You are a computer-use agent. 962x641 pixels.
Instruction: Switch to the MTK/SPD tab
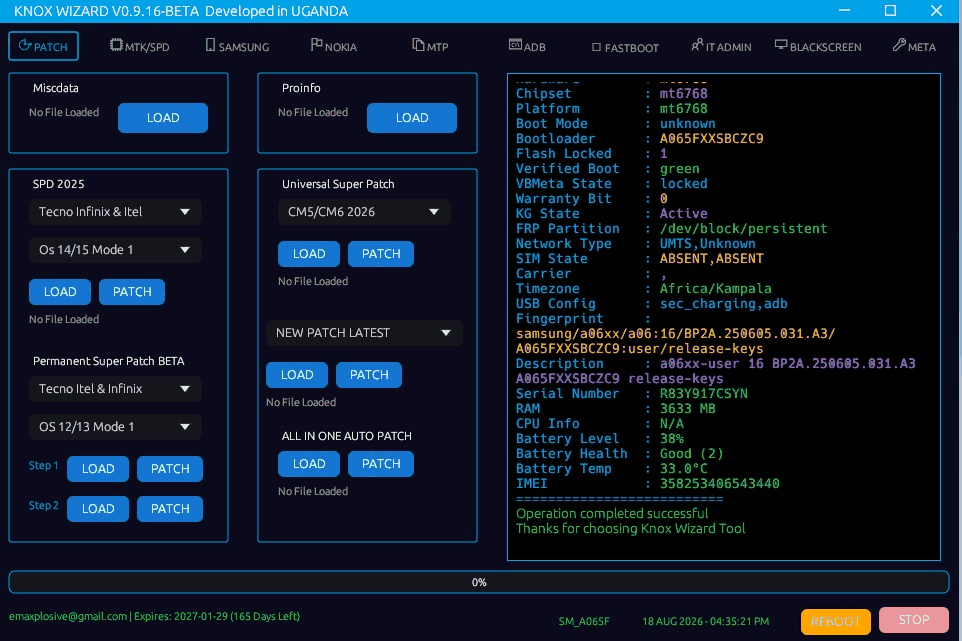pyautogui.click(x=139, y=47)
